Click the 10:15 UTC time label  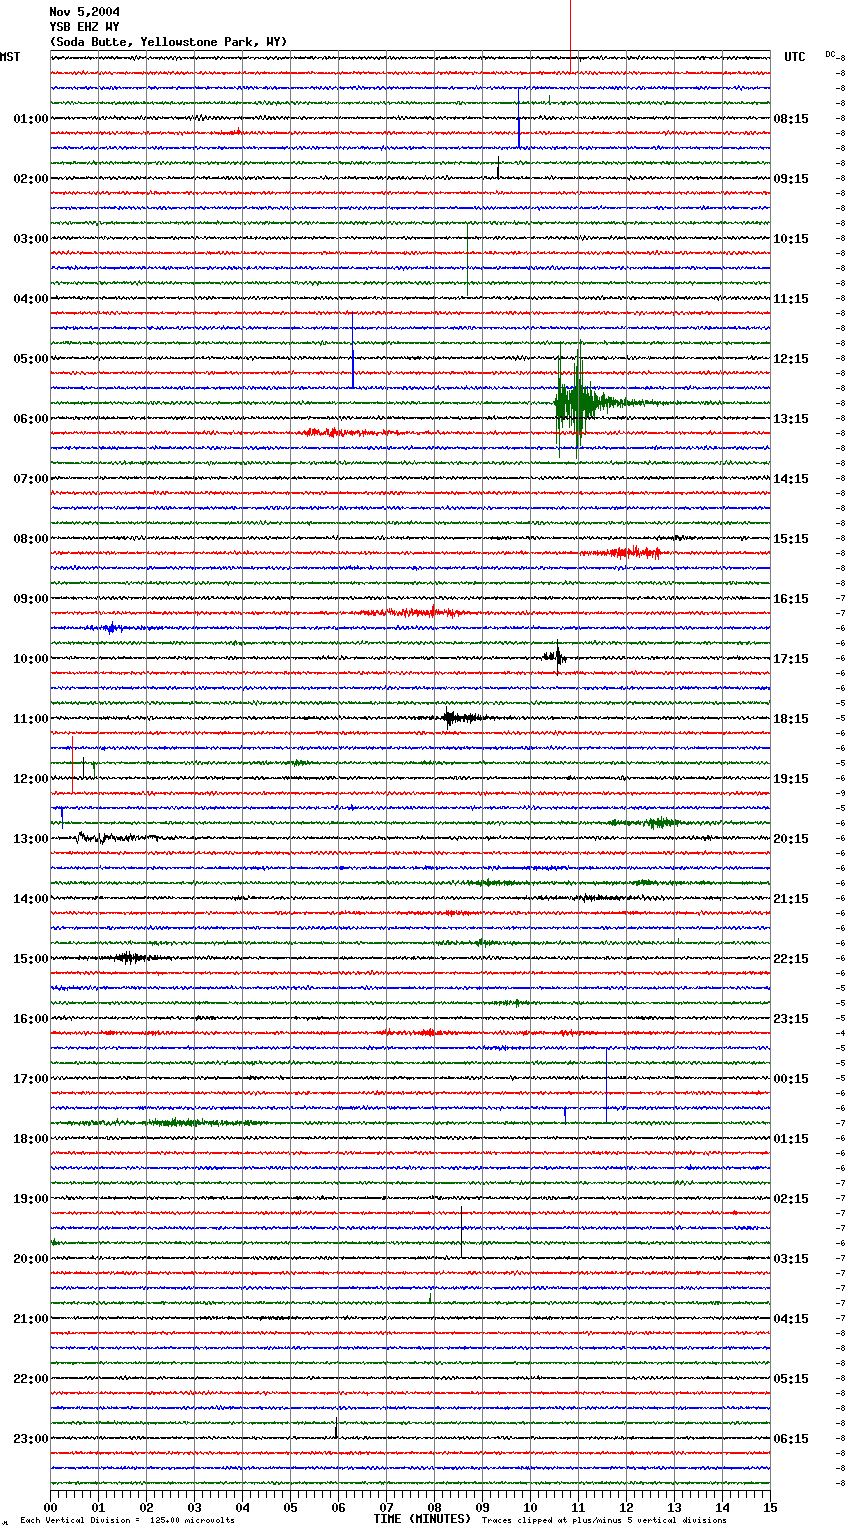(791, 239)
